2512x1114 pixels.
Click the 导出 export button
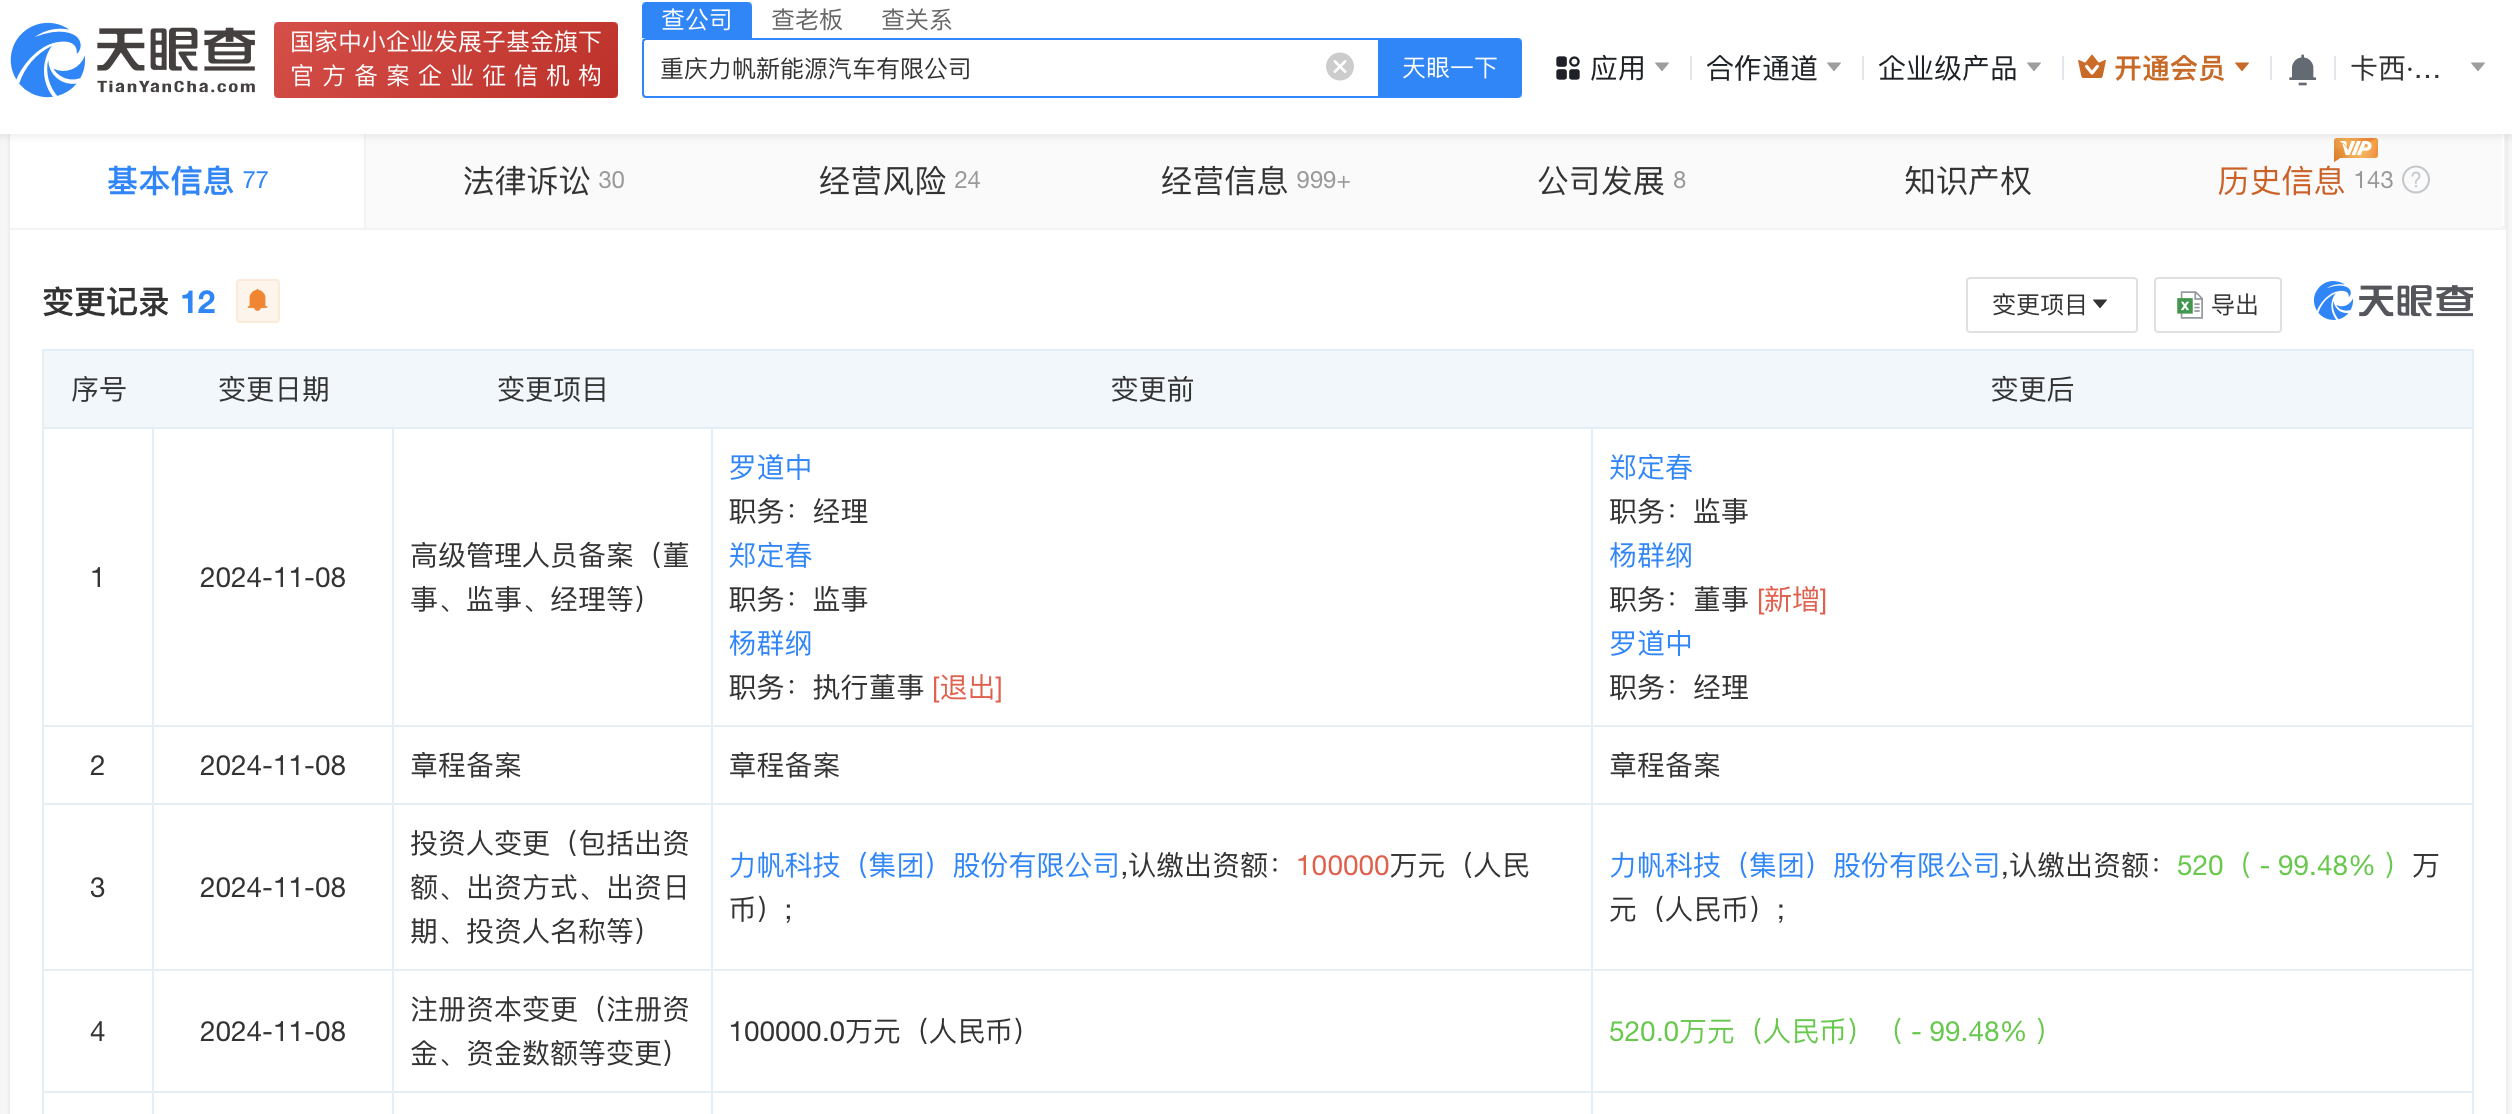pos(2217,304)
